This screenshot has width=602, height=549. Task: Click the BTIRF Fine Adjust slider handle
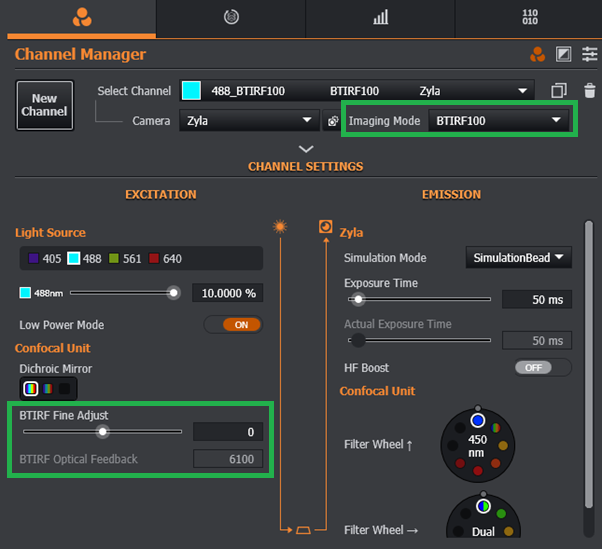[x=102, y=432]
